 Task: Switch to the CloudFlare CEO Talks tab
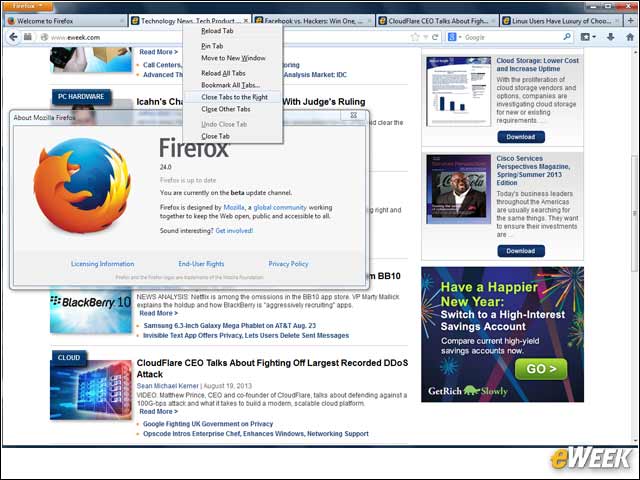click(437, 21)
